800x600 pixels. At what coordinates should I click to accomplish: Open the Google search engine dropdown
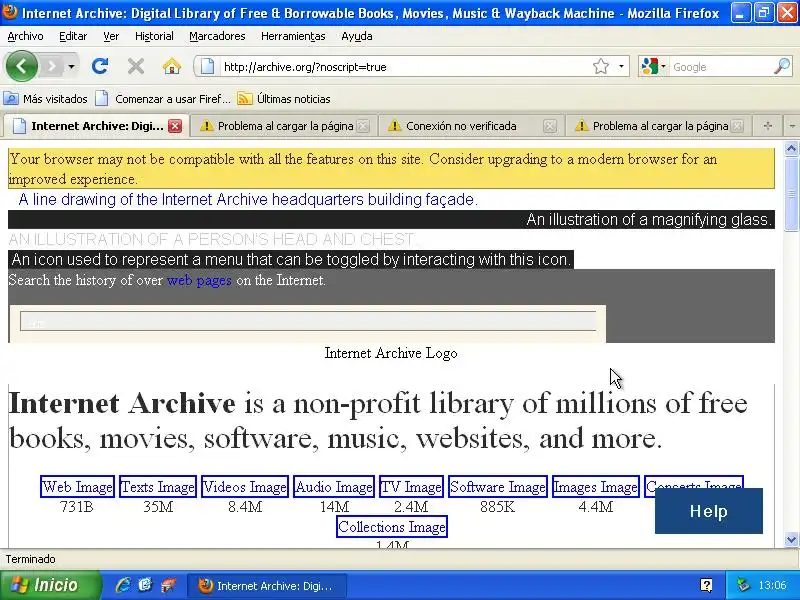663,66
